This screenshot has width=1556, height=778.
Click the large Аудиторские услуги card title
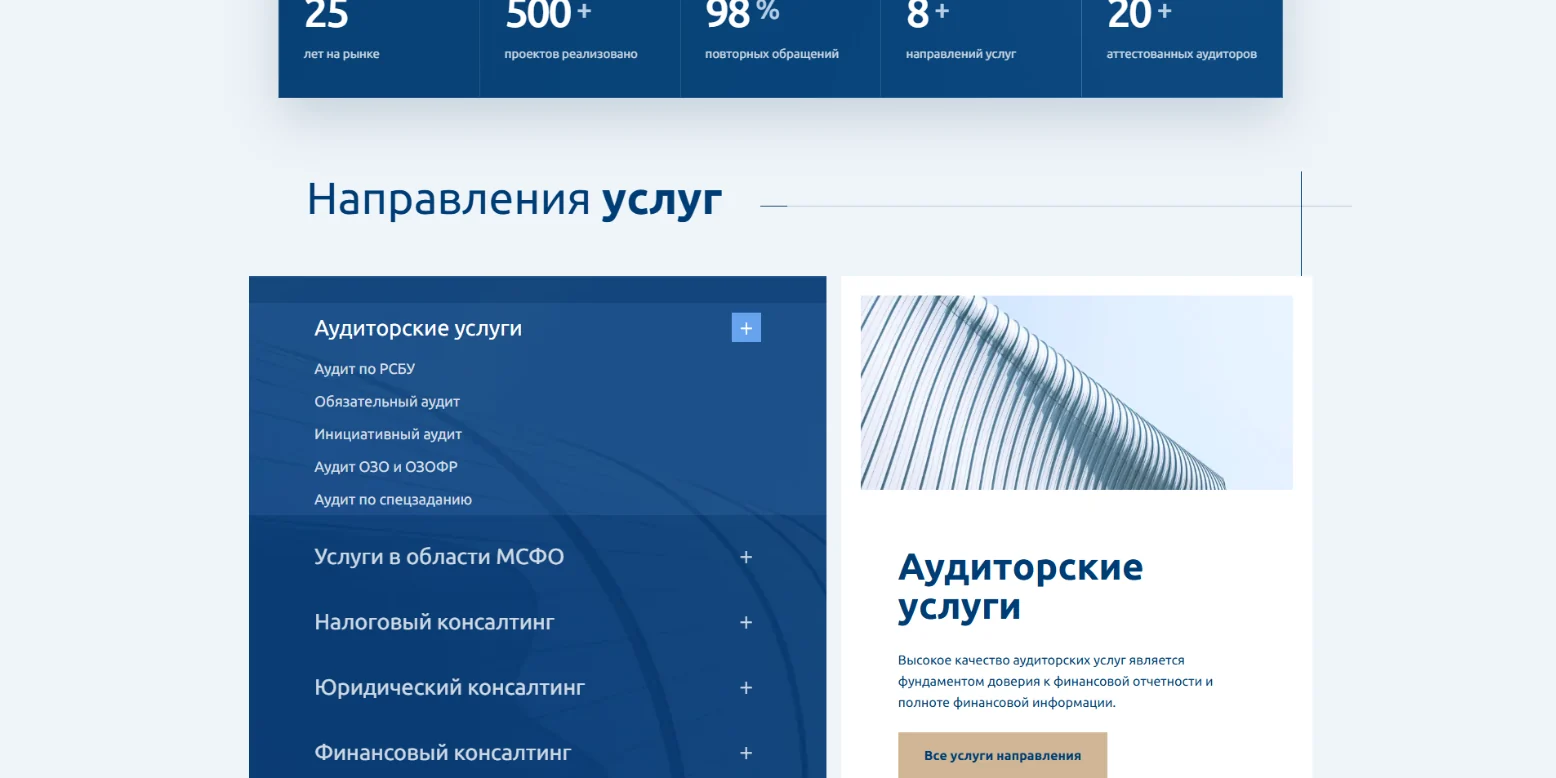pos(1020,587)
